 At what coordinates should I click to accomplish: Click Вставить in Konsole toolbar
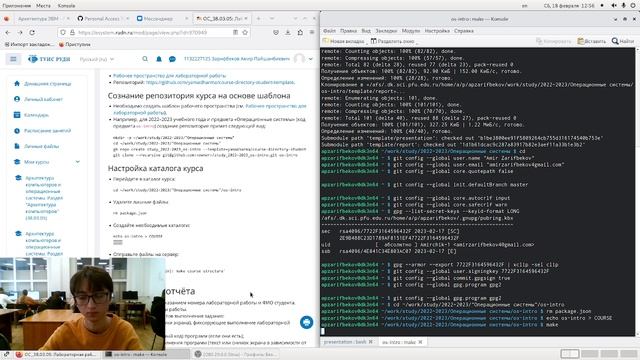pos(592,41)
